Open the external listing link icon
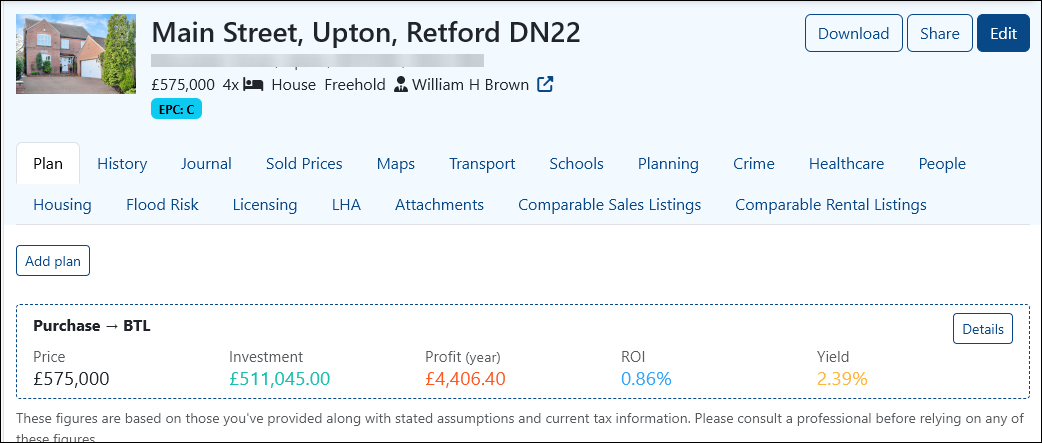The height and width of the screenshot is (443, 1042). pos(545,85)
